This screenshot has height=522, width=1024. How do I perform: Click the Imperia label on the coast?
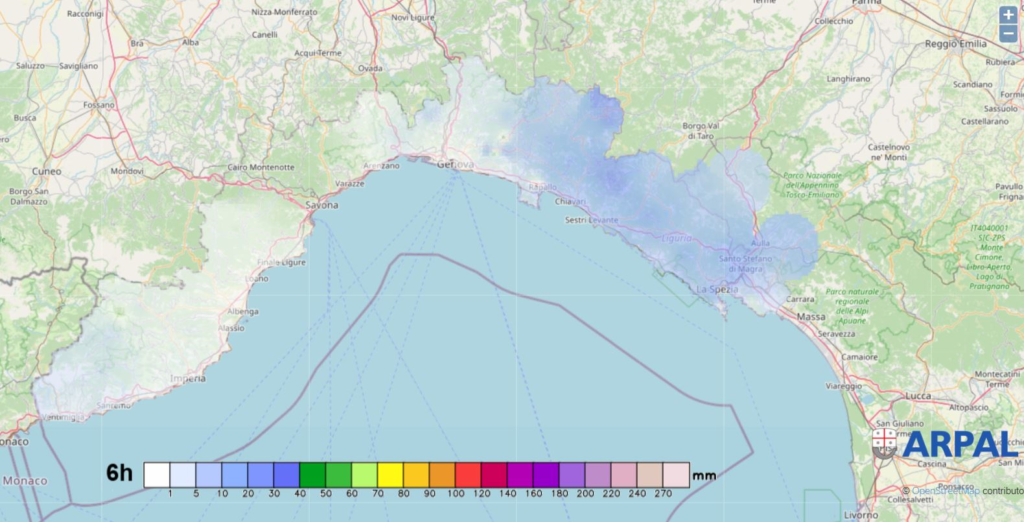coord(187,379)
